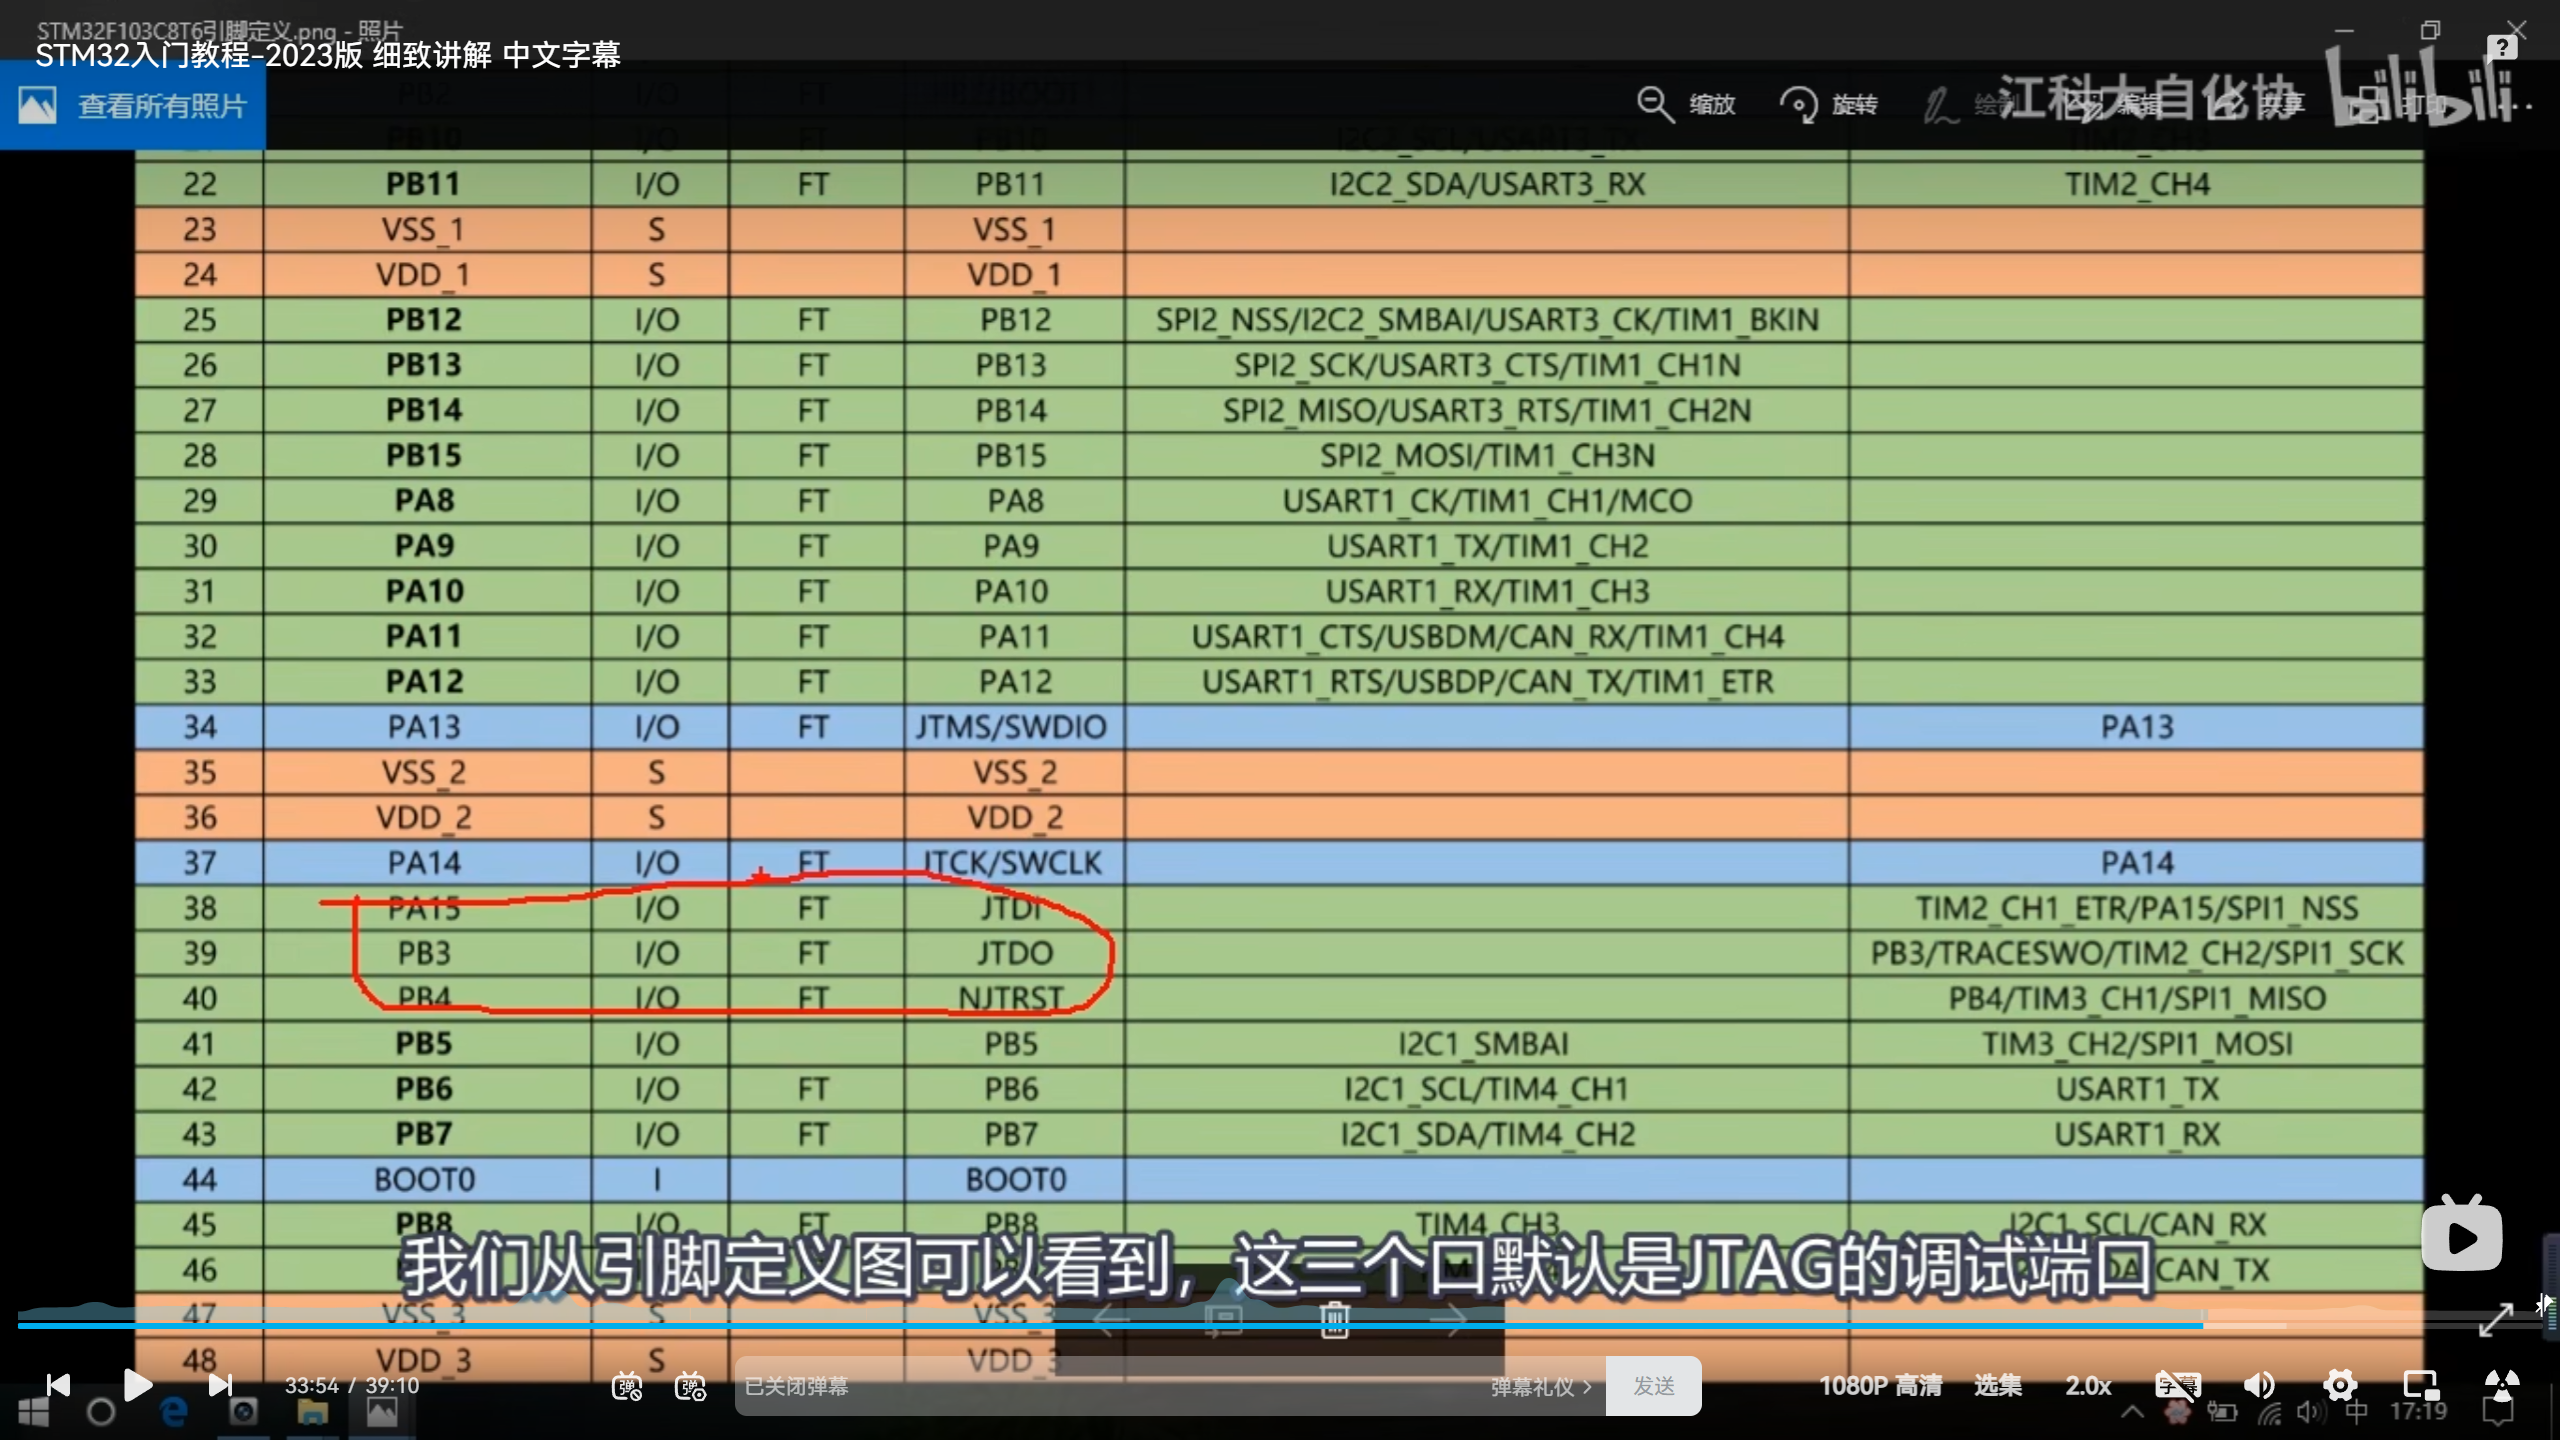Click the video title text

(x=328, y=55)
